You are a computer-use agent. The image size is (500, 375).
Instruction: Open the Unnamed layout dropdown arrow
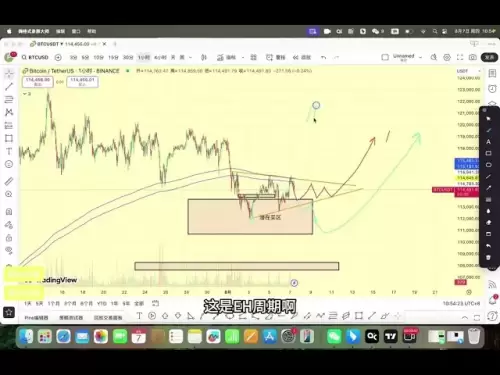(421, 57)
